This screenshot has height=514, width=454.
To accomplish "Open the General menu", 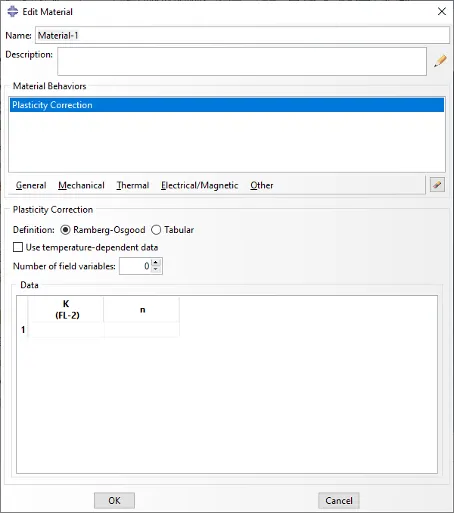I will [31, 185].
